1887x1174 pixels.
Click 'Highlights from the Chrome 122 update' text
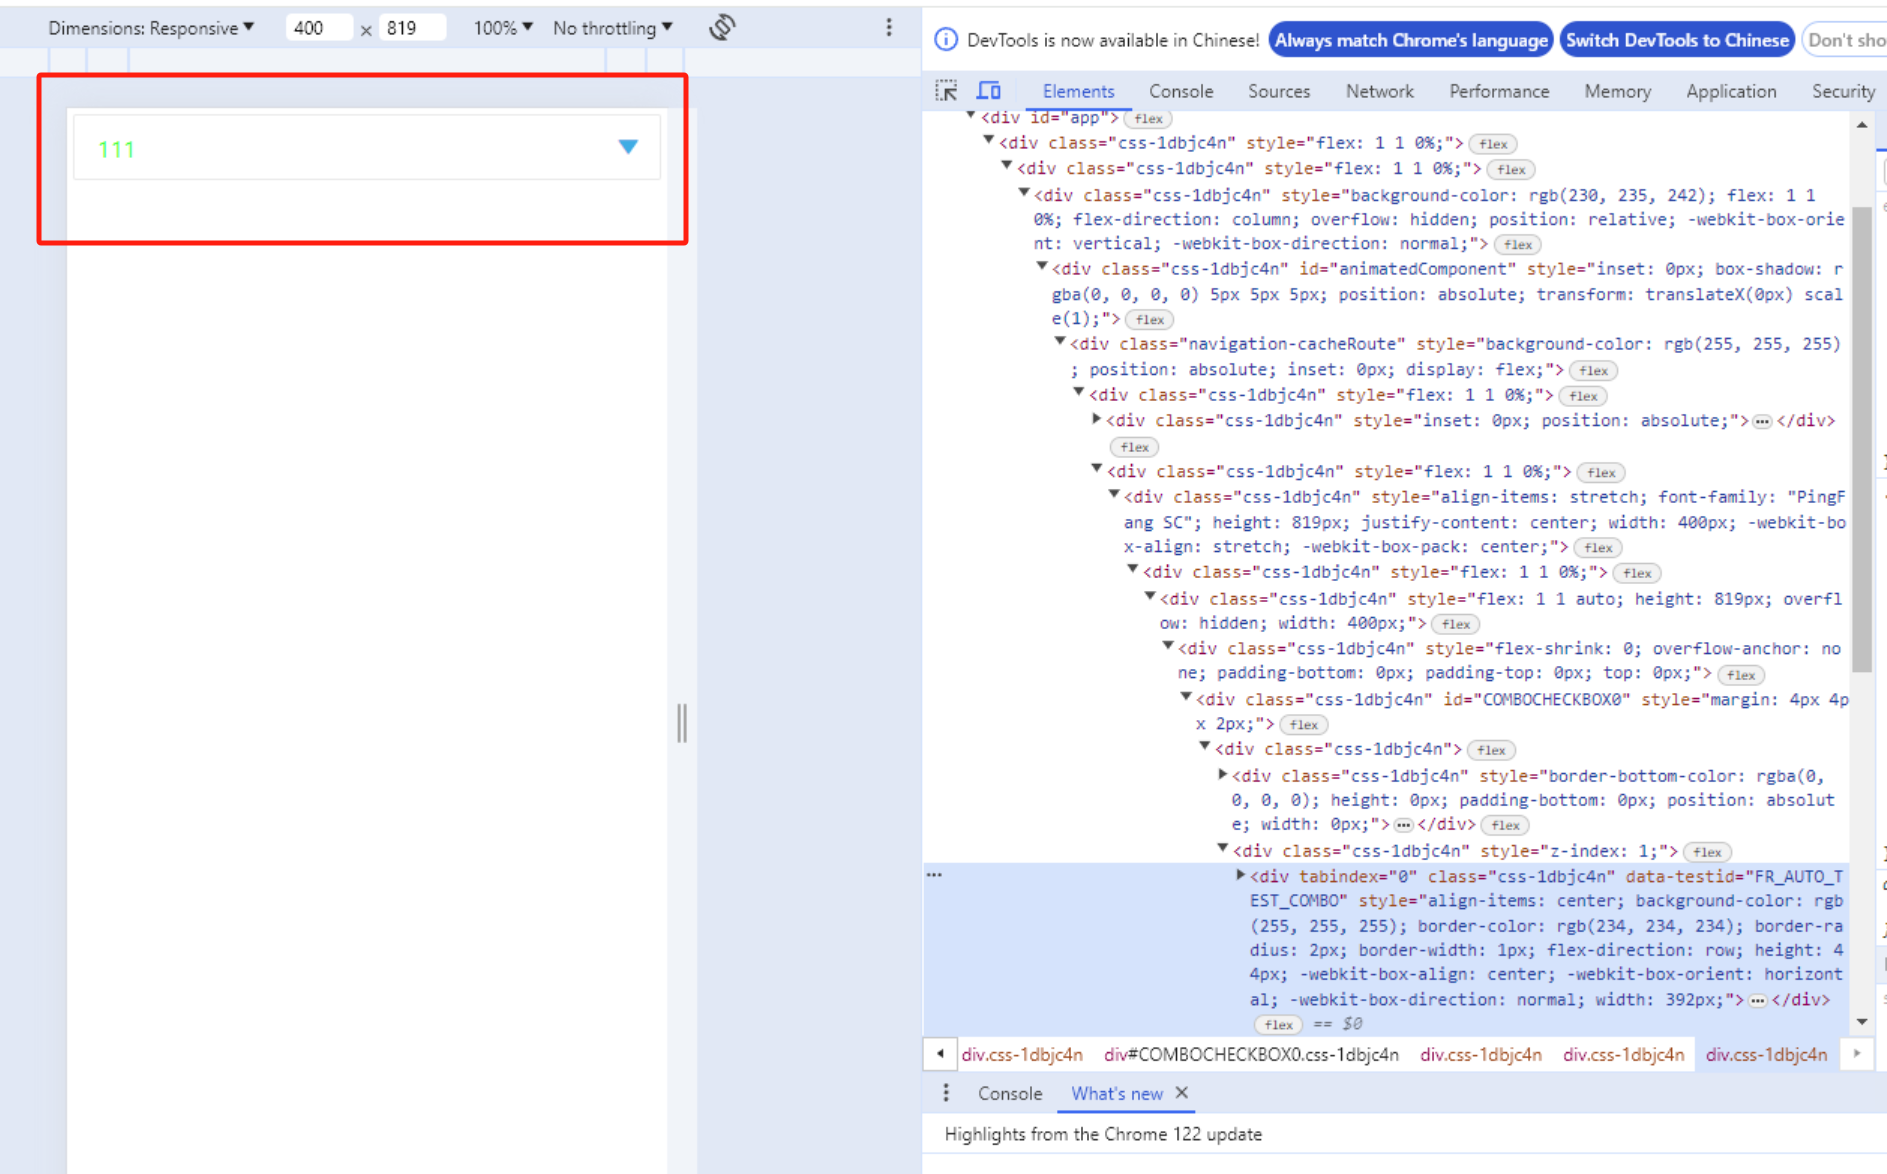[x=1103, y=1134]
